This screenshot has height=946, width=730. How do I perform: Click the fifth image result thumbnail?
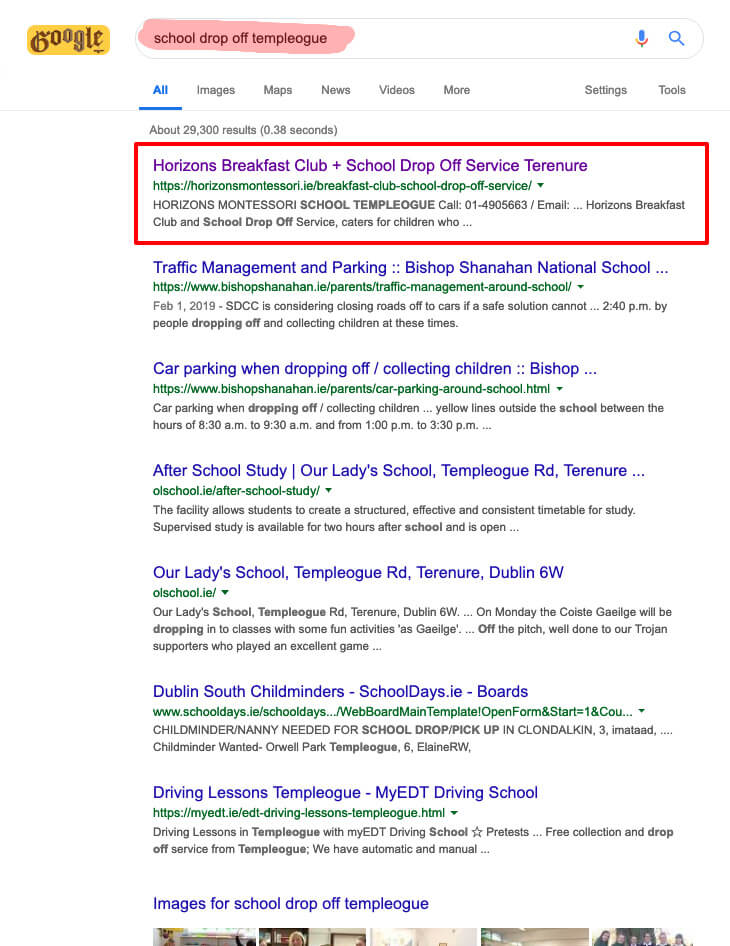coord(642,937)
